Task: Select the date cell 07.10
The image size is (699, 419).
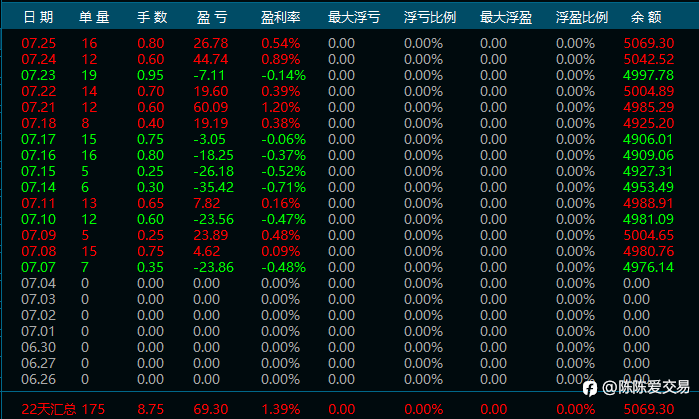Action: pos(39,219)
